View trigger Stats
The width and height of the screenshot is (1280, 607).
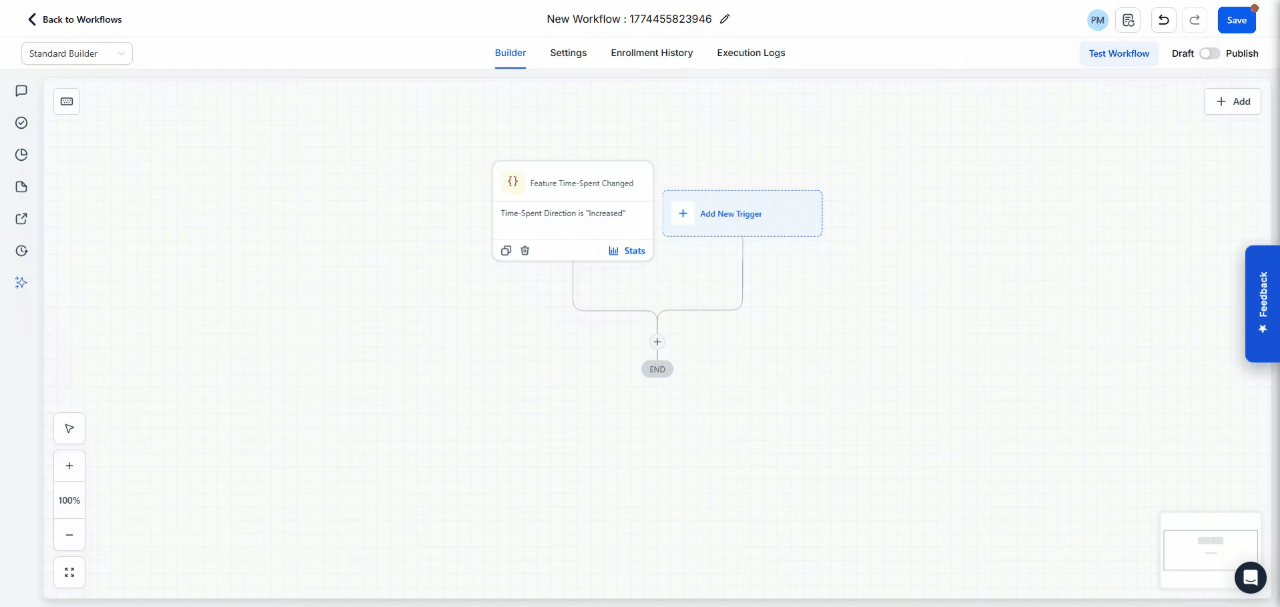(627, 251)
